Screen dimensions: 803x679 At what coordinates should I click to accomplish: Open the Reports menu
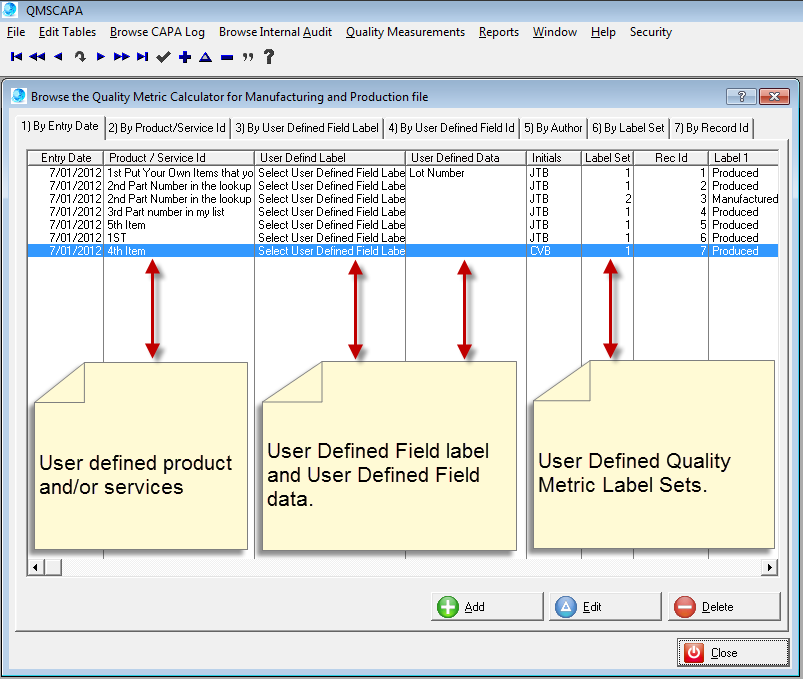(498, 32)
